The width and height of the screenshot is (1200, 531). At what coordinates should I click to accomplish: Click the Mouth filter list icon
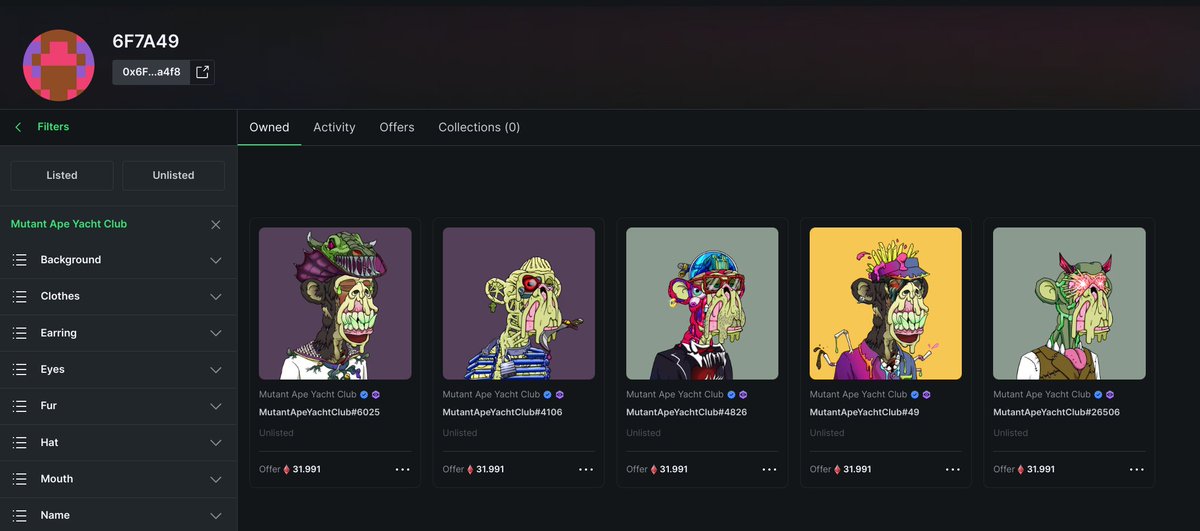19,479
